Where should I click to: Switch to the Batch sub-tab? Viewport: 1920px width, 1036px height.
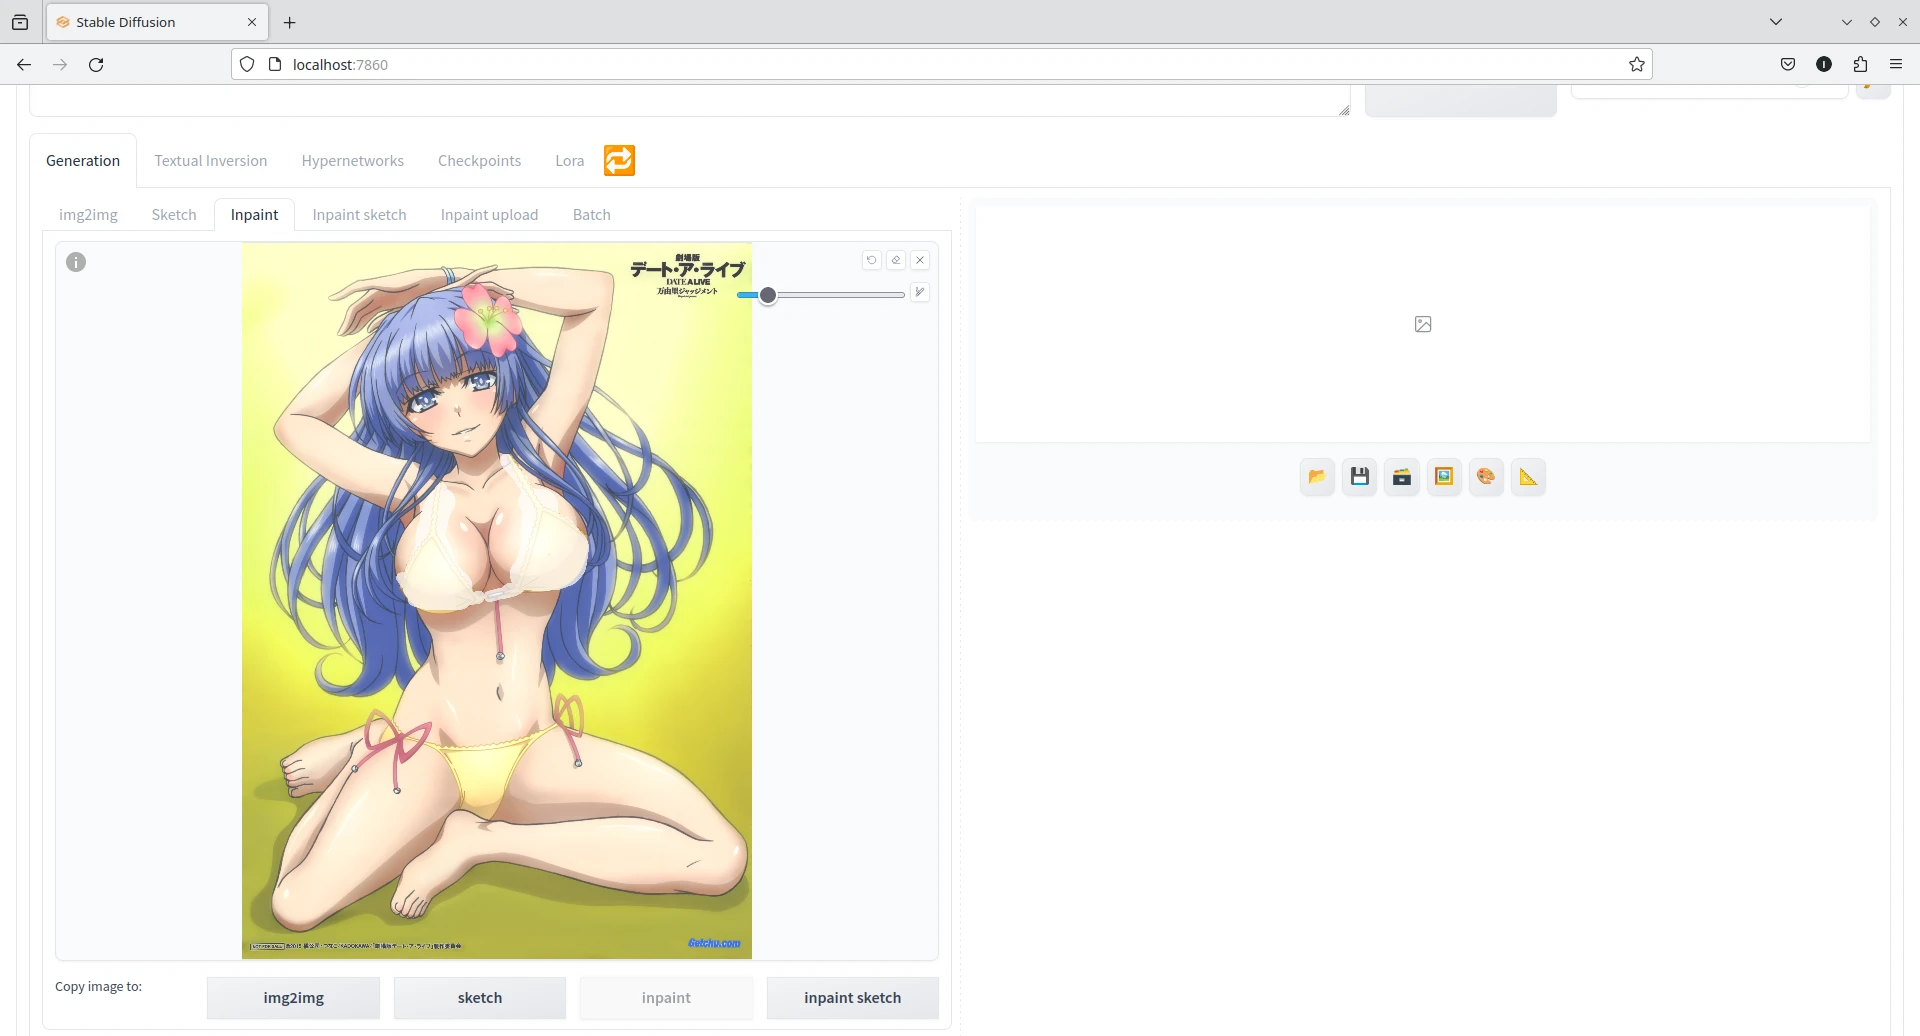click(x=592, y=215)
